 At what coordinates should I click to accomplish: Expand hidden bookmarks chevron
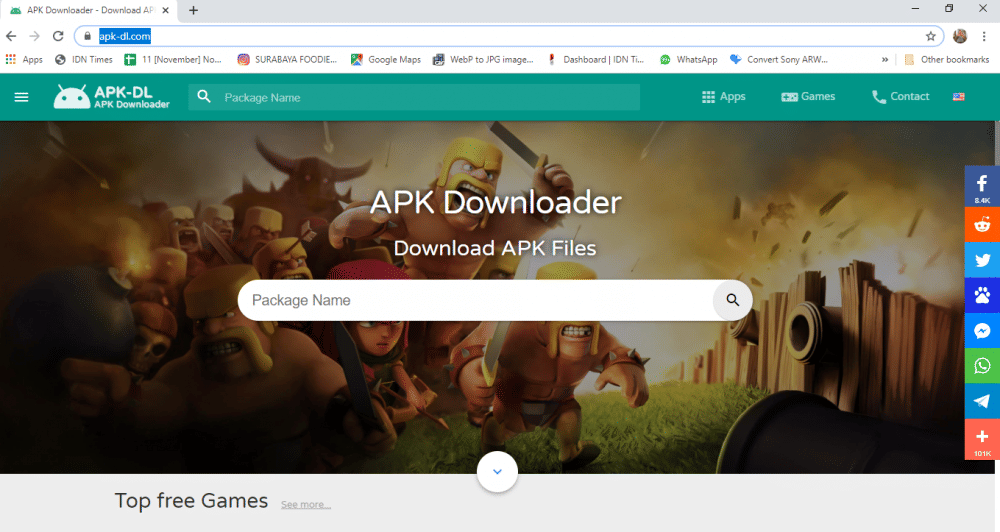pyautogui.click(x=885, y=59)
